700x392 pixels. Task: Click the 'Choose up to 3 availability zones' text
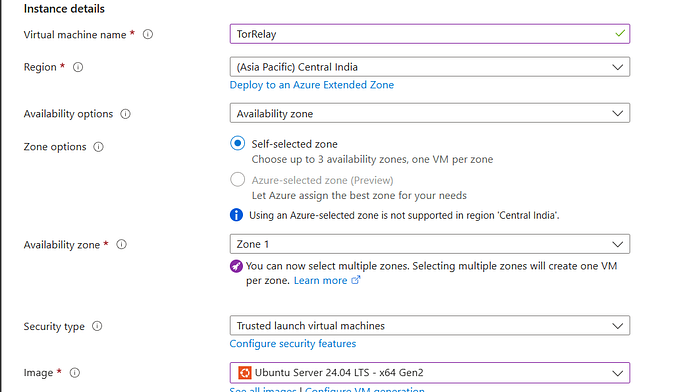[372, 159]
